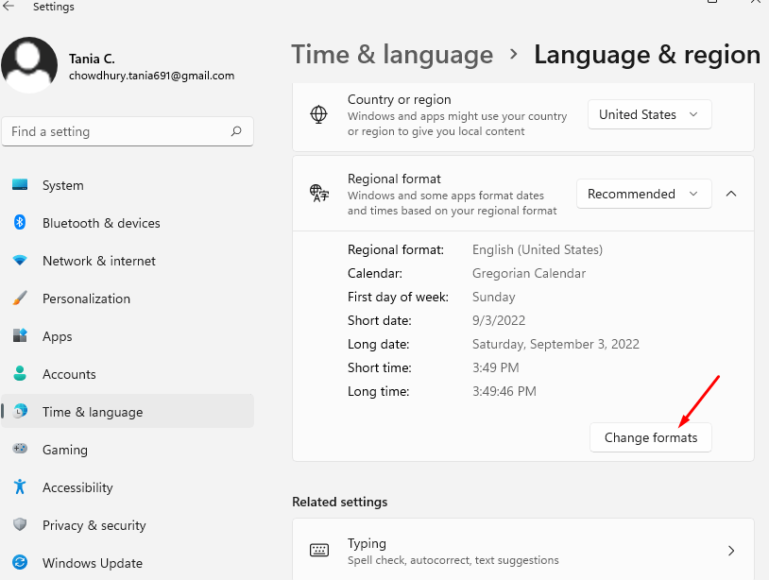The height and width of the screenshot is (580, 769).
Task: Open the user profile avatar picture
Action: click(29, 65)
